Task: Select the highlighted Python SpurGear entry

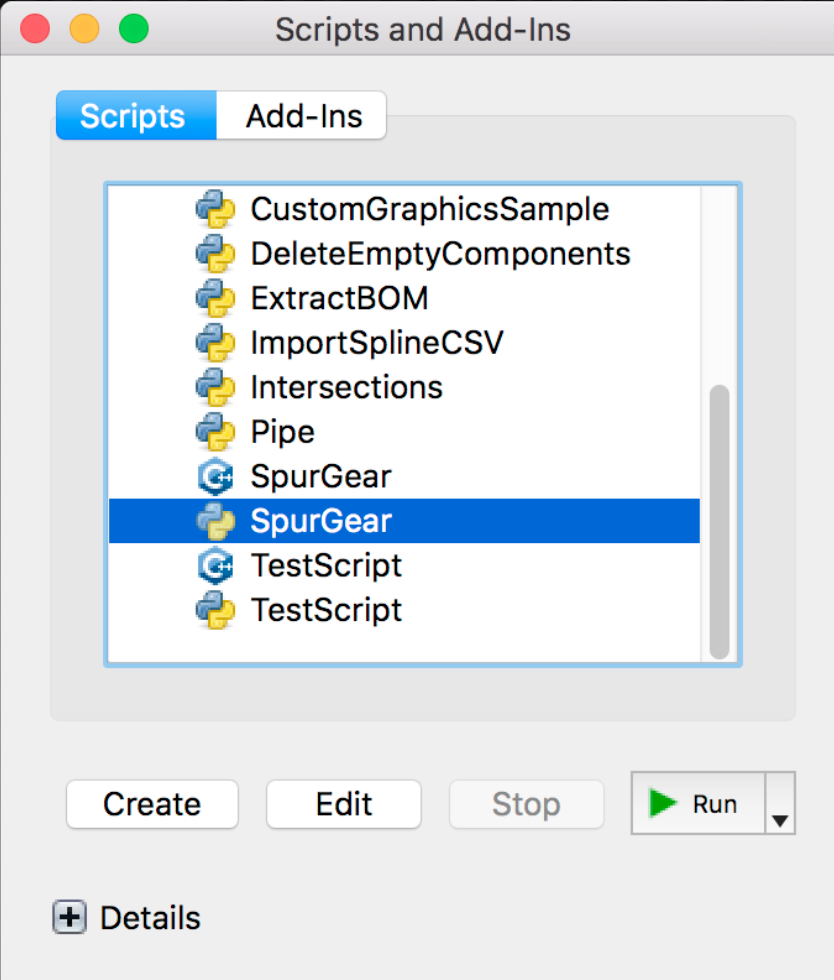Action: [x=321, y=521]
